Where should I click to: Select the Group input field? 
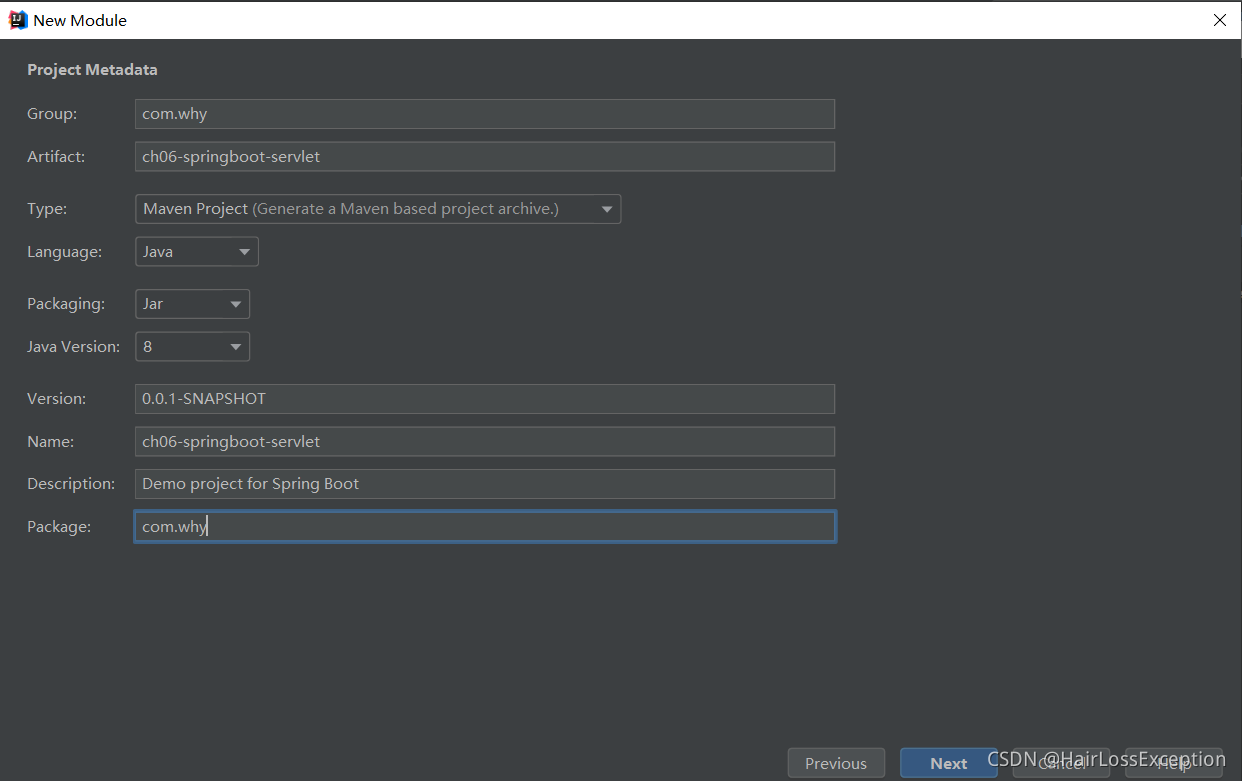coord(484,113)
